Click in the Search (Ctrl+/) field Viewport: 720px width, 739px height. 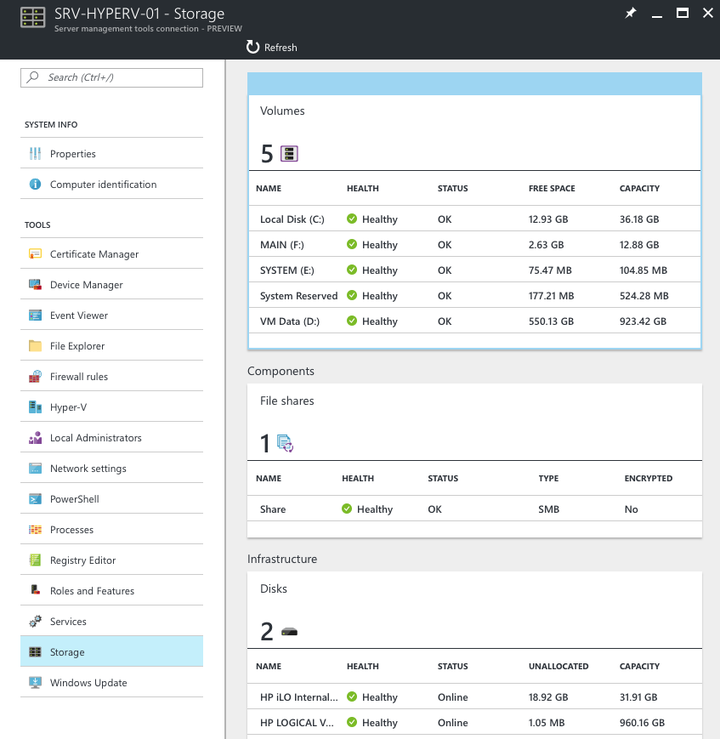(x=112, y=78)
